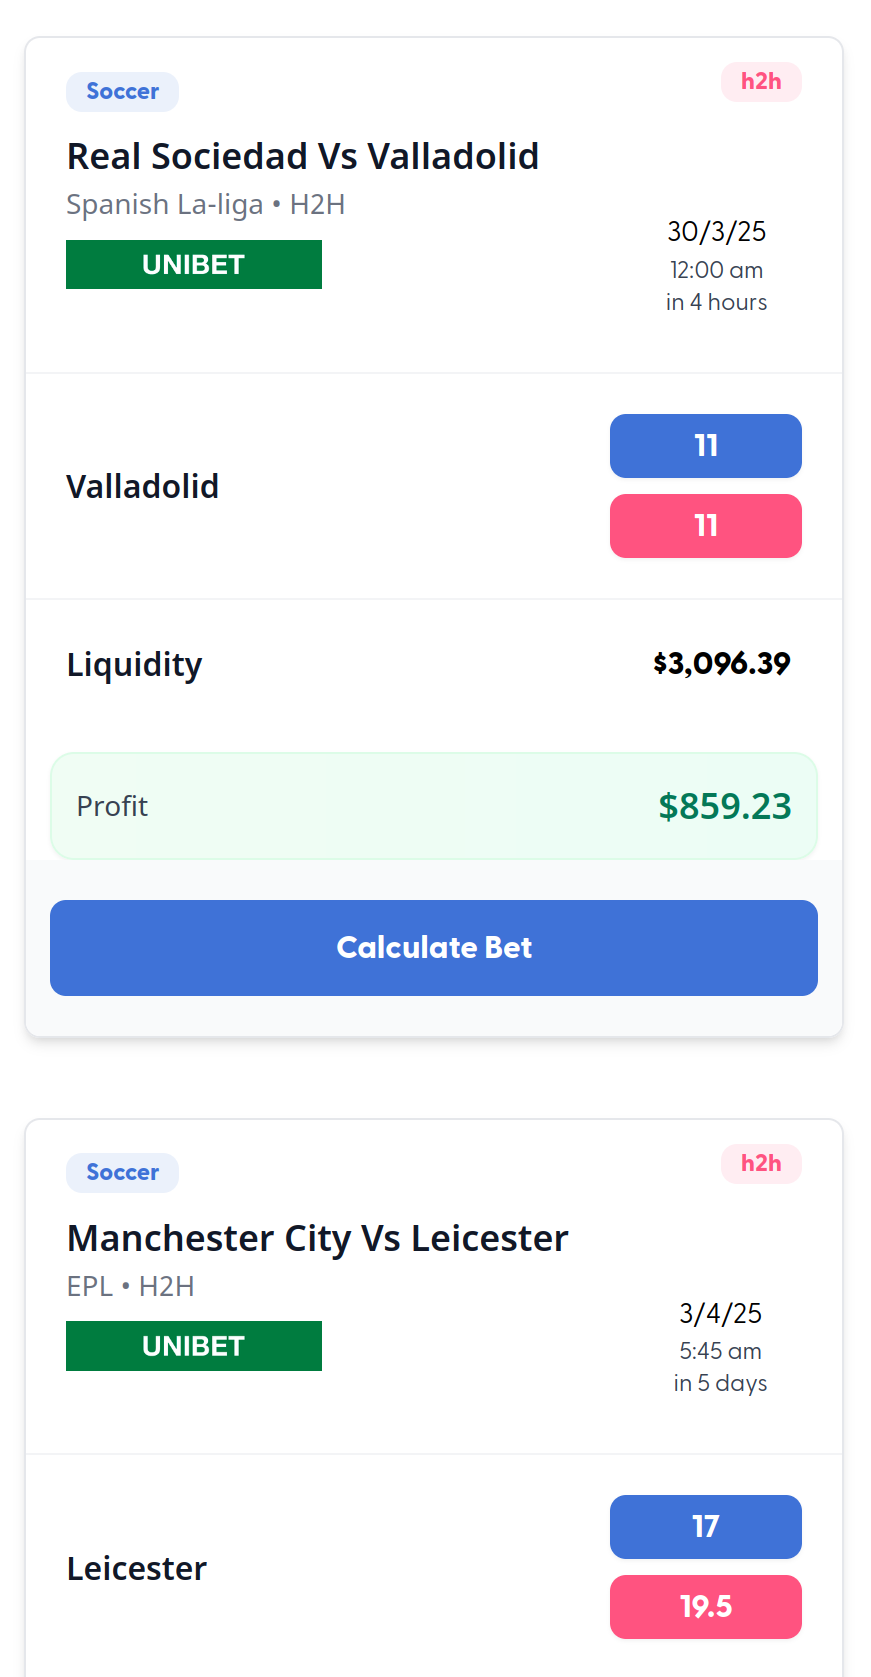Image resolution: width=871 pixels, height=1677 pixels.
Task: Select the pink 11 odds for Valladolid
Action: click(705, 526)
